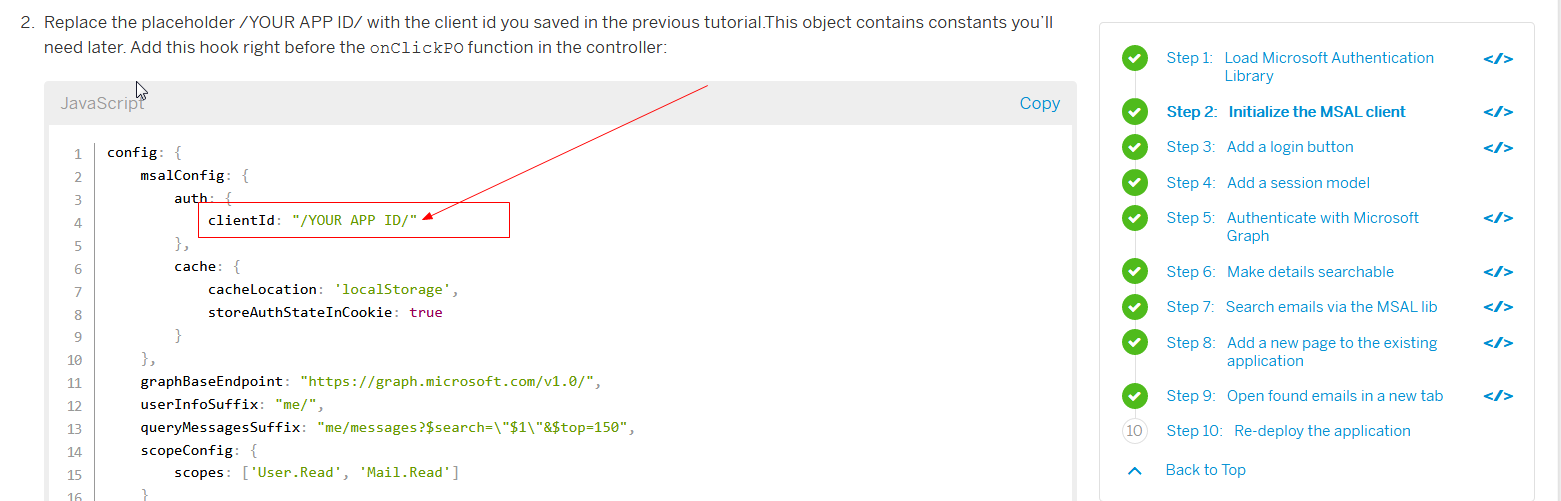Click the code icon beside Step 5

(x=1498, y=218)
